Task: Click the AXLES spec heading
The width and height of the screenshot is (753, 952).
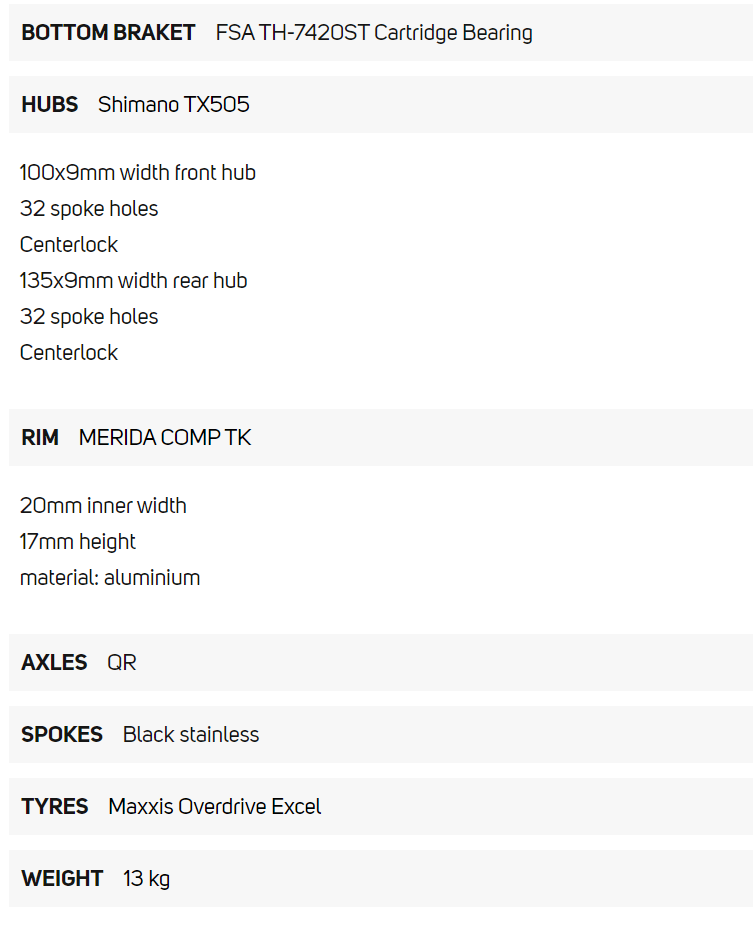Action: 54,663
